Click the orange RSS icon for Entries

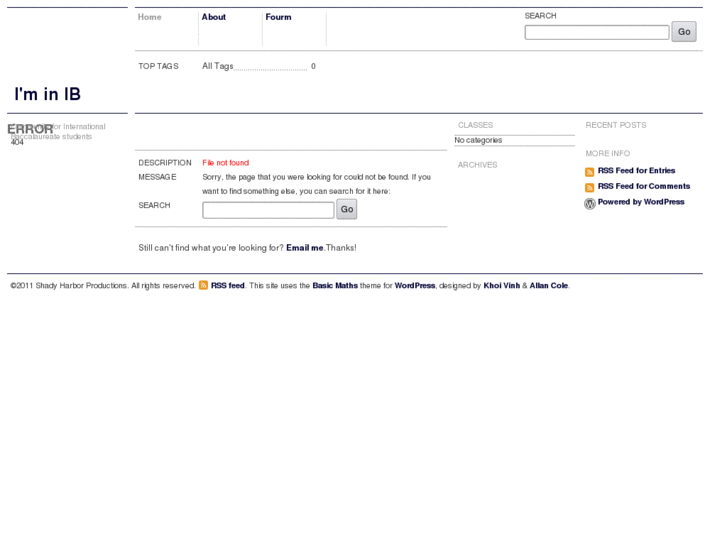(x=589, y=172)
